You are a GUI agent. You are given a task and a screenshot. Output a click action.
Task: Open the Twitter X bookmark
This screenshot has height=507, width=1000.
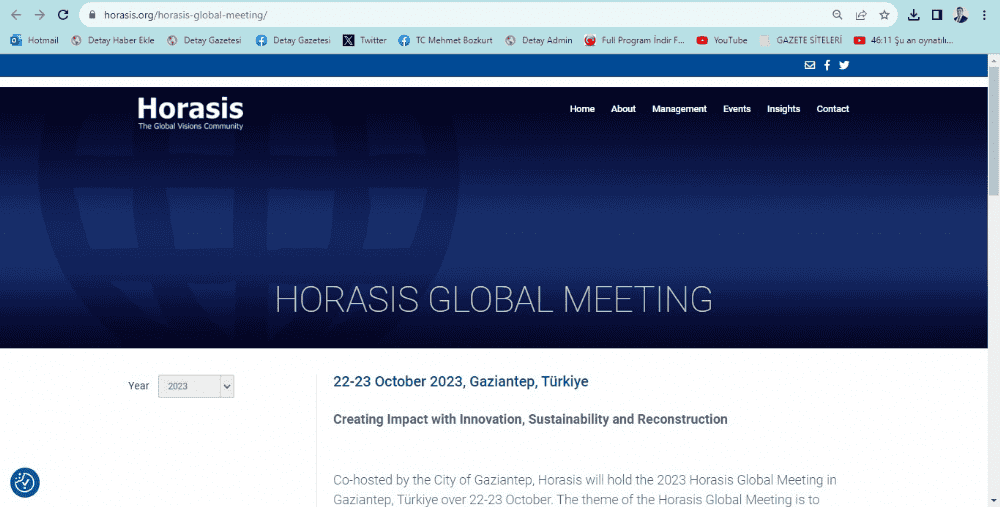click(365, 40)
